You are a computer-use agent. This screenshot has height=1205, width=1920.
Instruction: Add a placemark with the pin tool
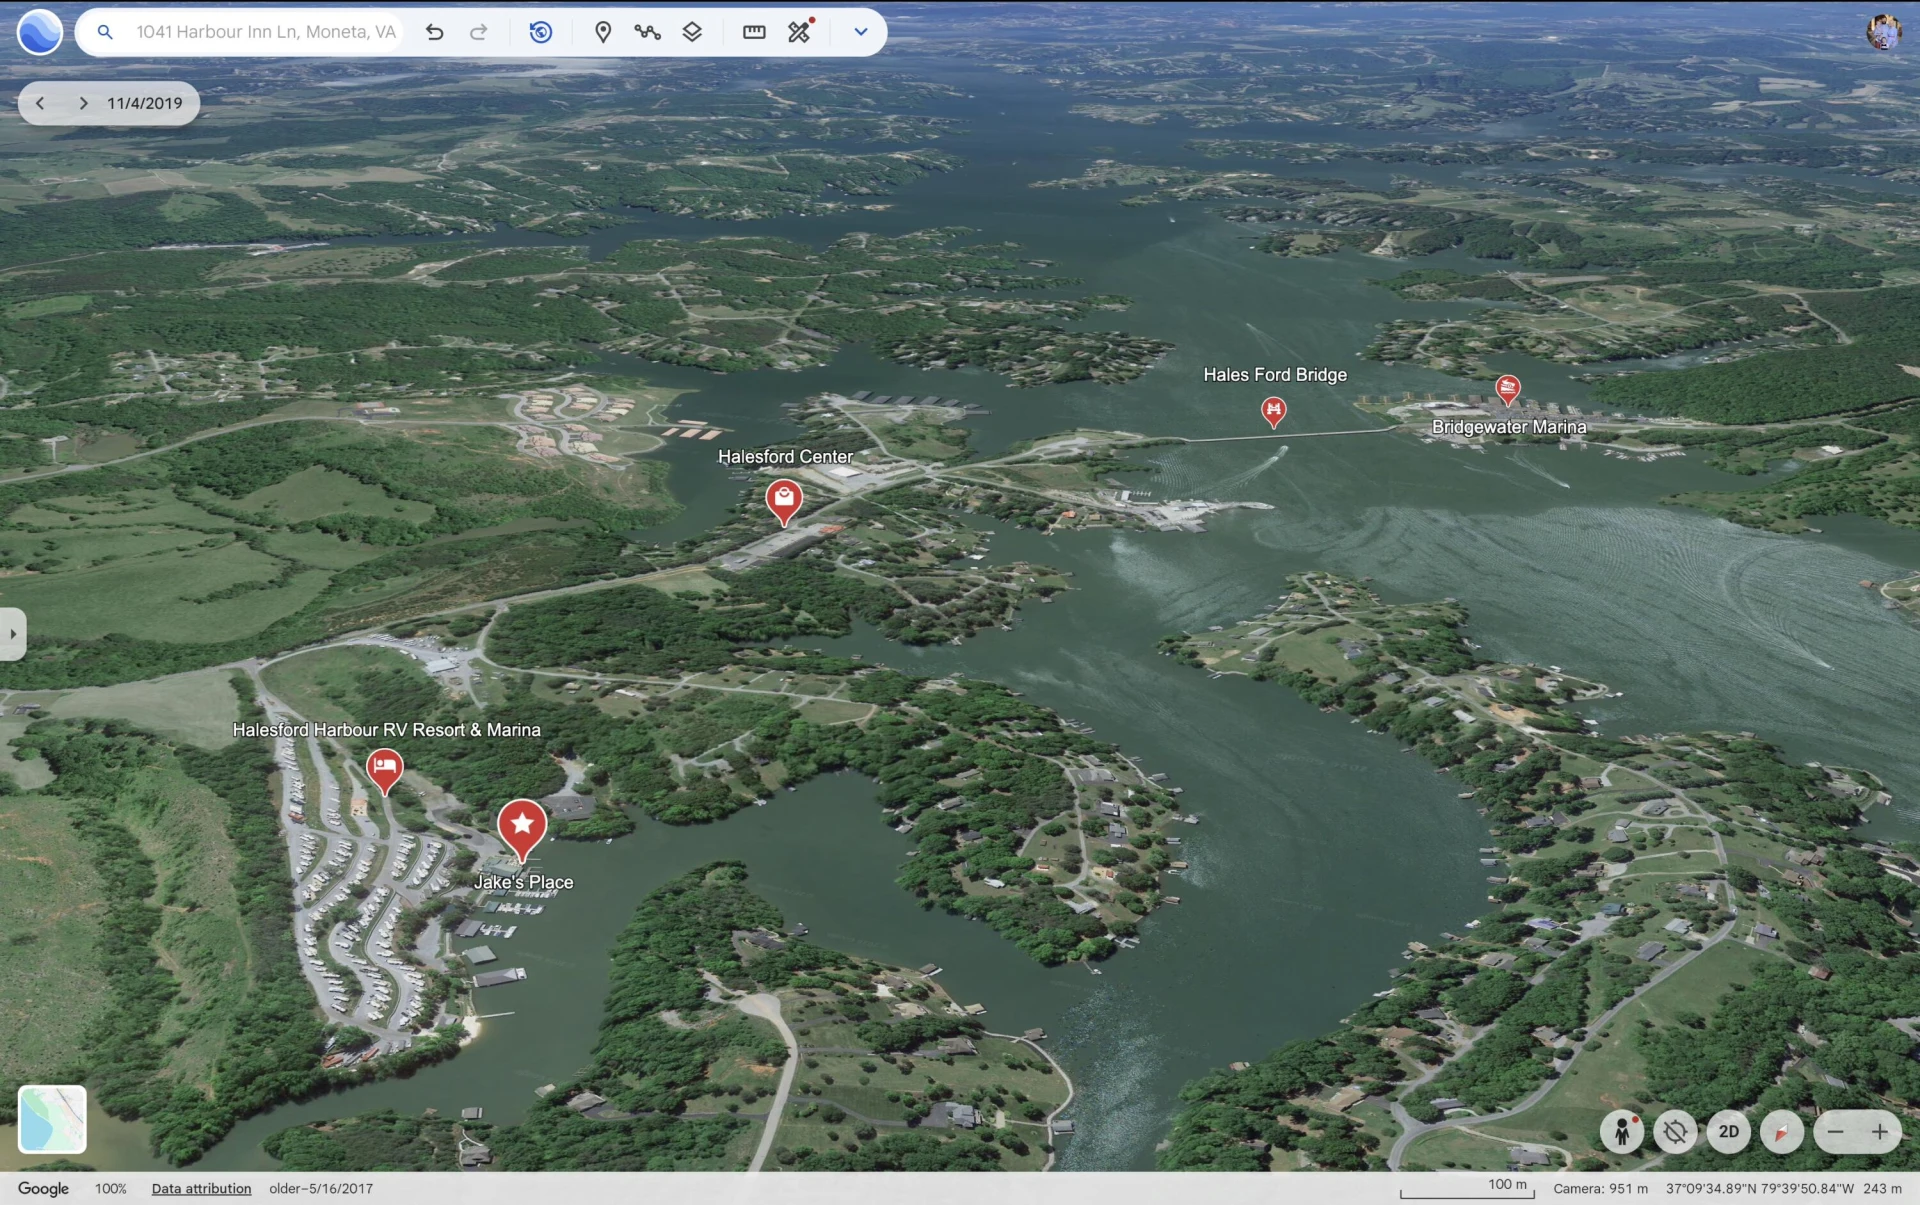pos(603,32)
